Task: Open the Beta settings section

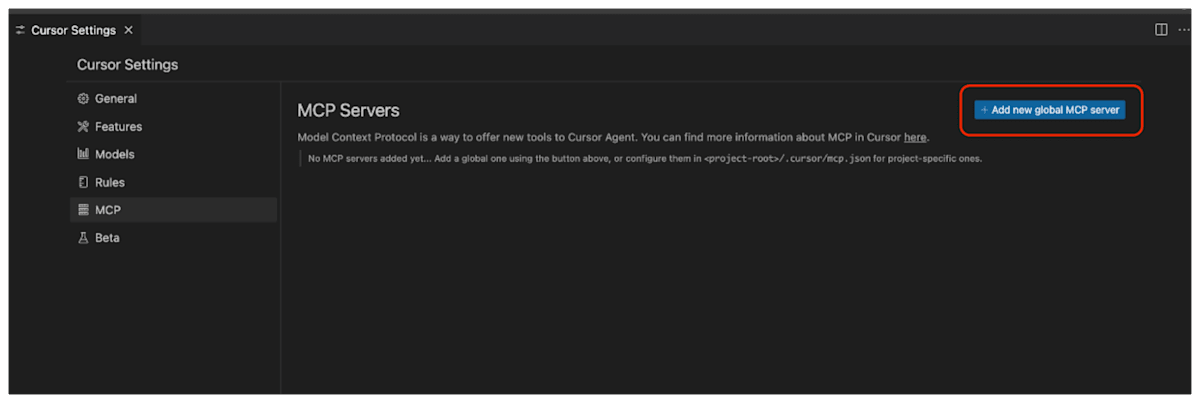Action: click(x=174, y=238)
